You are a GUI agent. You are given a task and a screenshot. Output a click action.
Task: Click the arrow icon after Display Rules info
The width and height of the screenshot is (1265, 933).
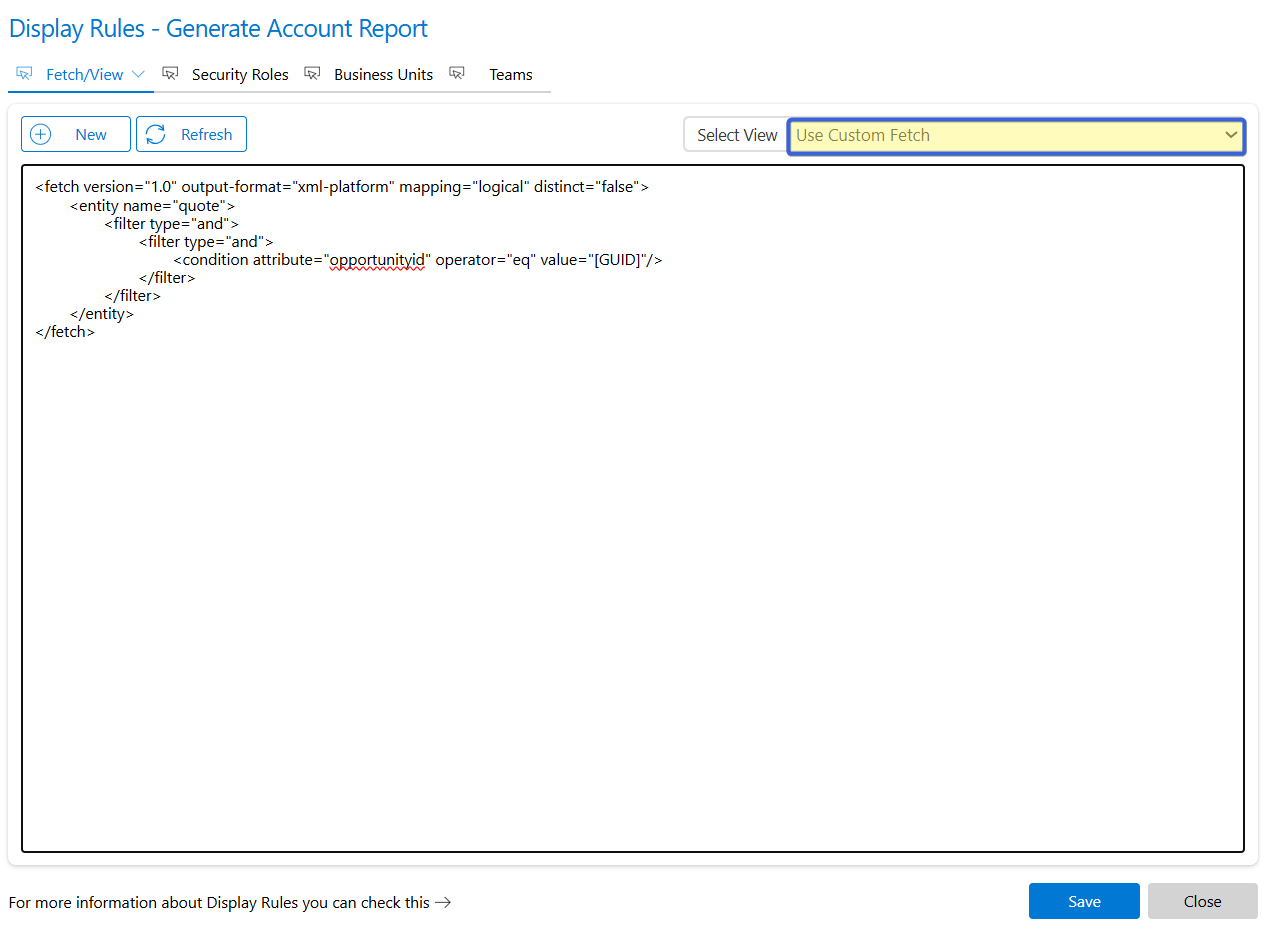point(443,902)
